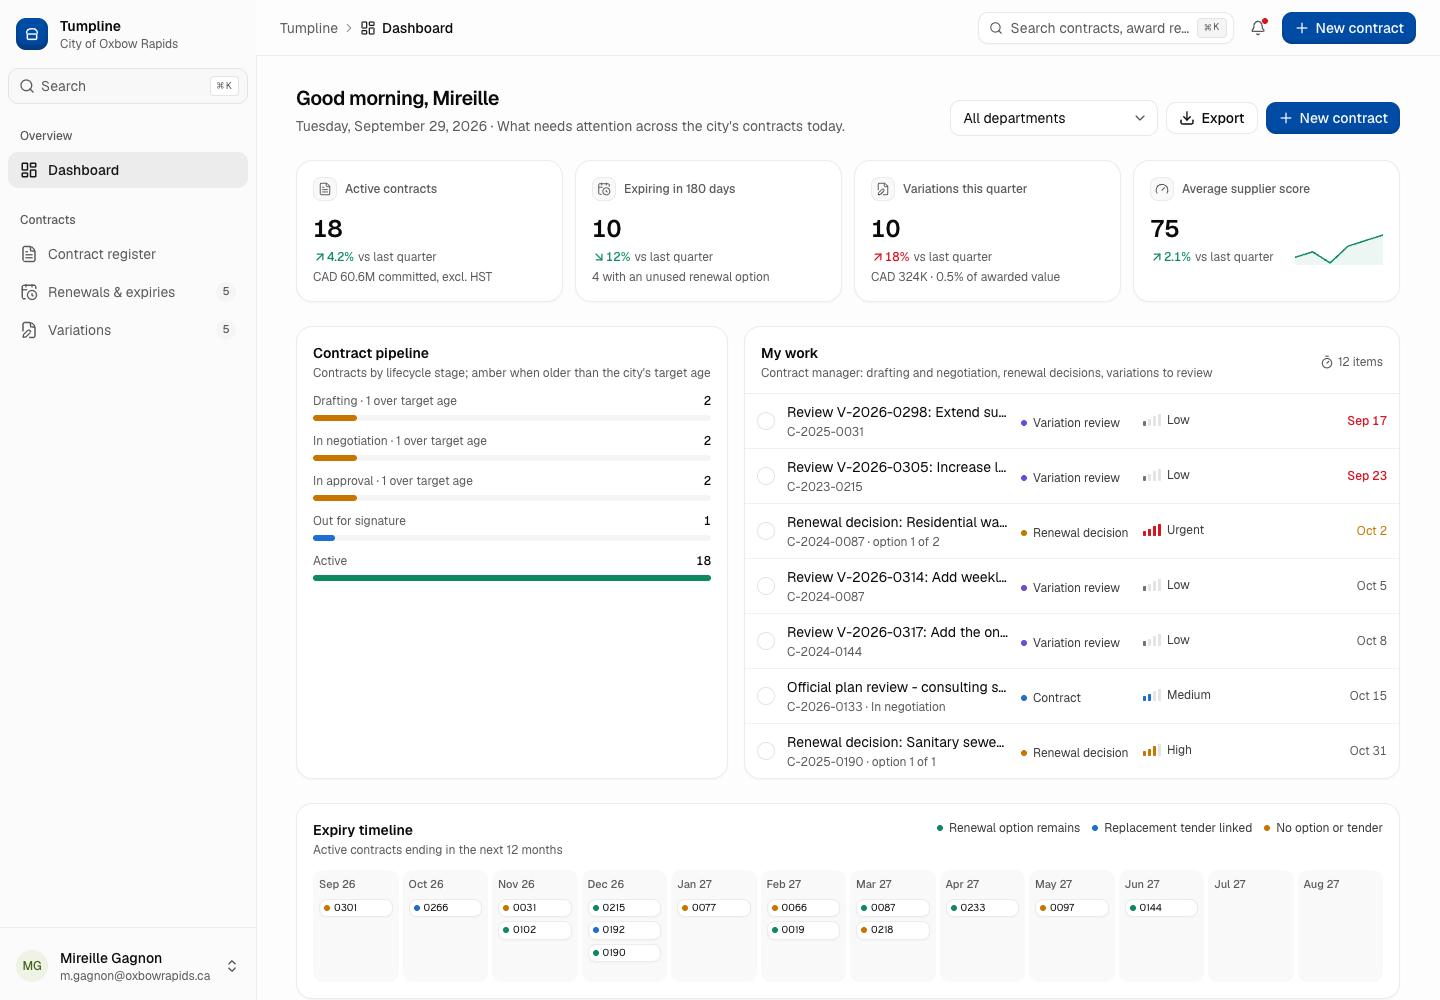The image size is (1440, 1000).
Task: Open Renewals & expiries page
Action: pyautogui.click(x=128, y=292)
